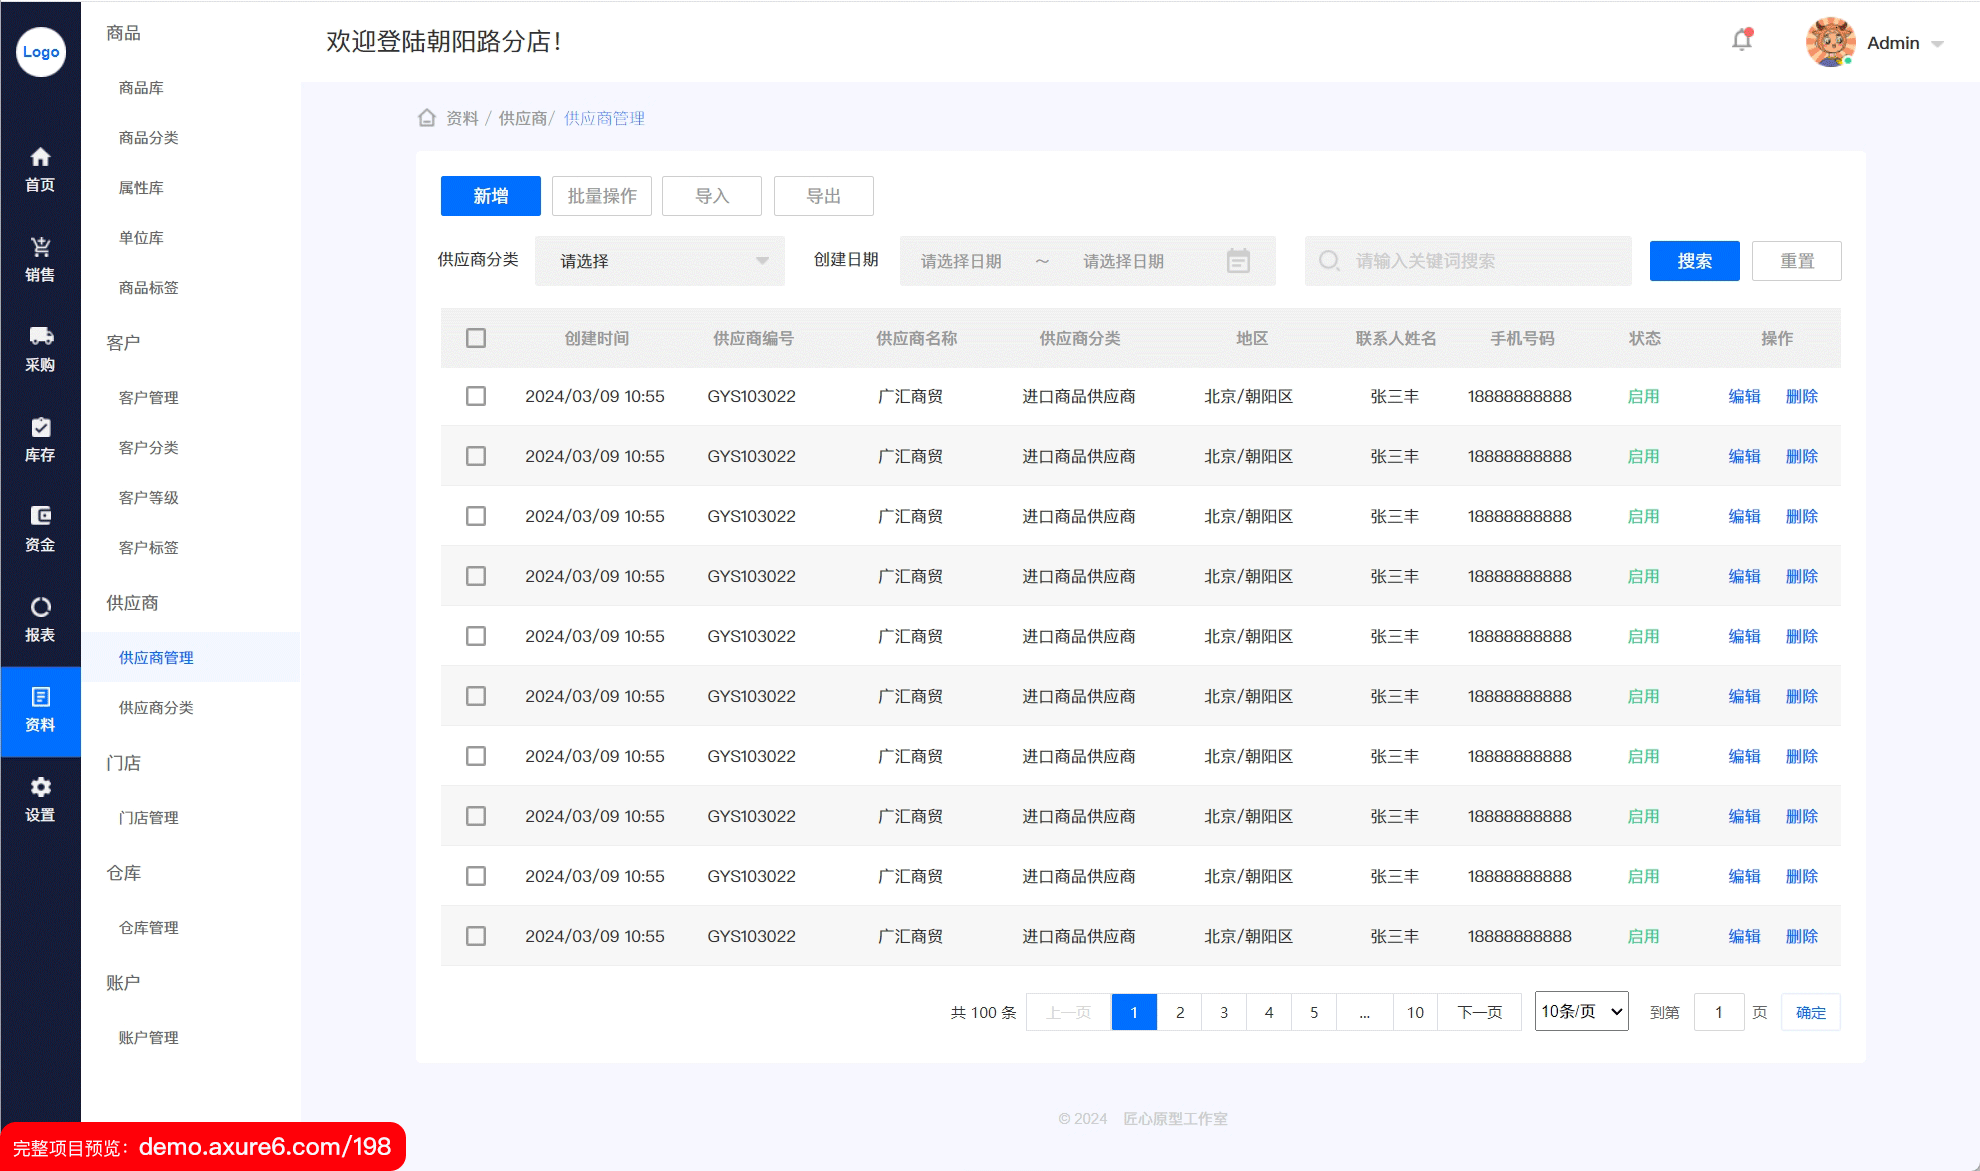
Task: Click the page number jump field
Action: pyautogui.click(x=1719, y=1012)
